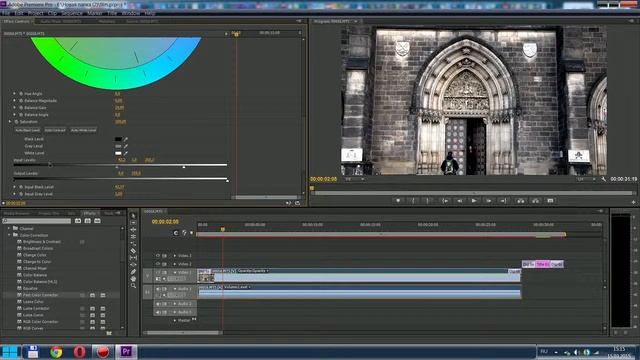Expand the Channel effects folder
The image size is (640, 360).
[x=9, y=228]
